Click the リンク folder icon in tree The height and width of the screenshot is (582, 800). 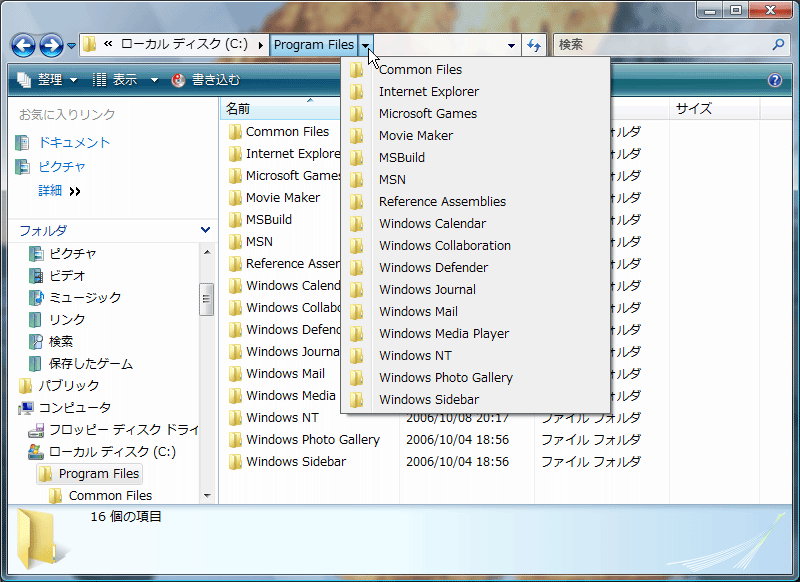35,320
